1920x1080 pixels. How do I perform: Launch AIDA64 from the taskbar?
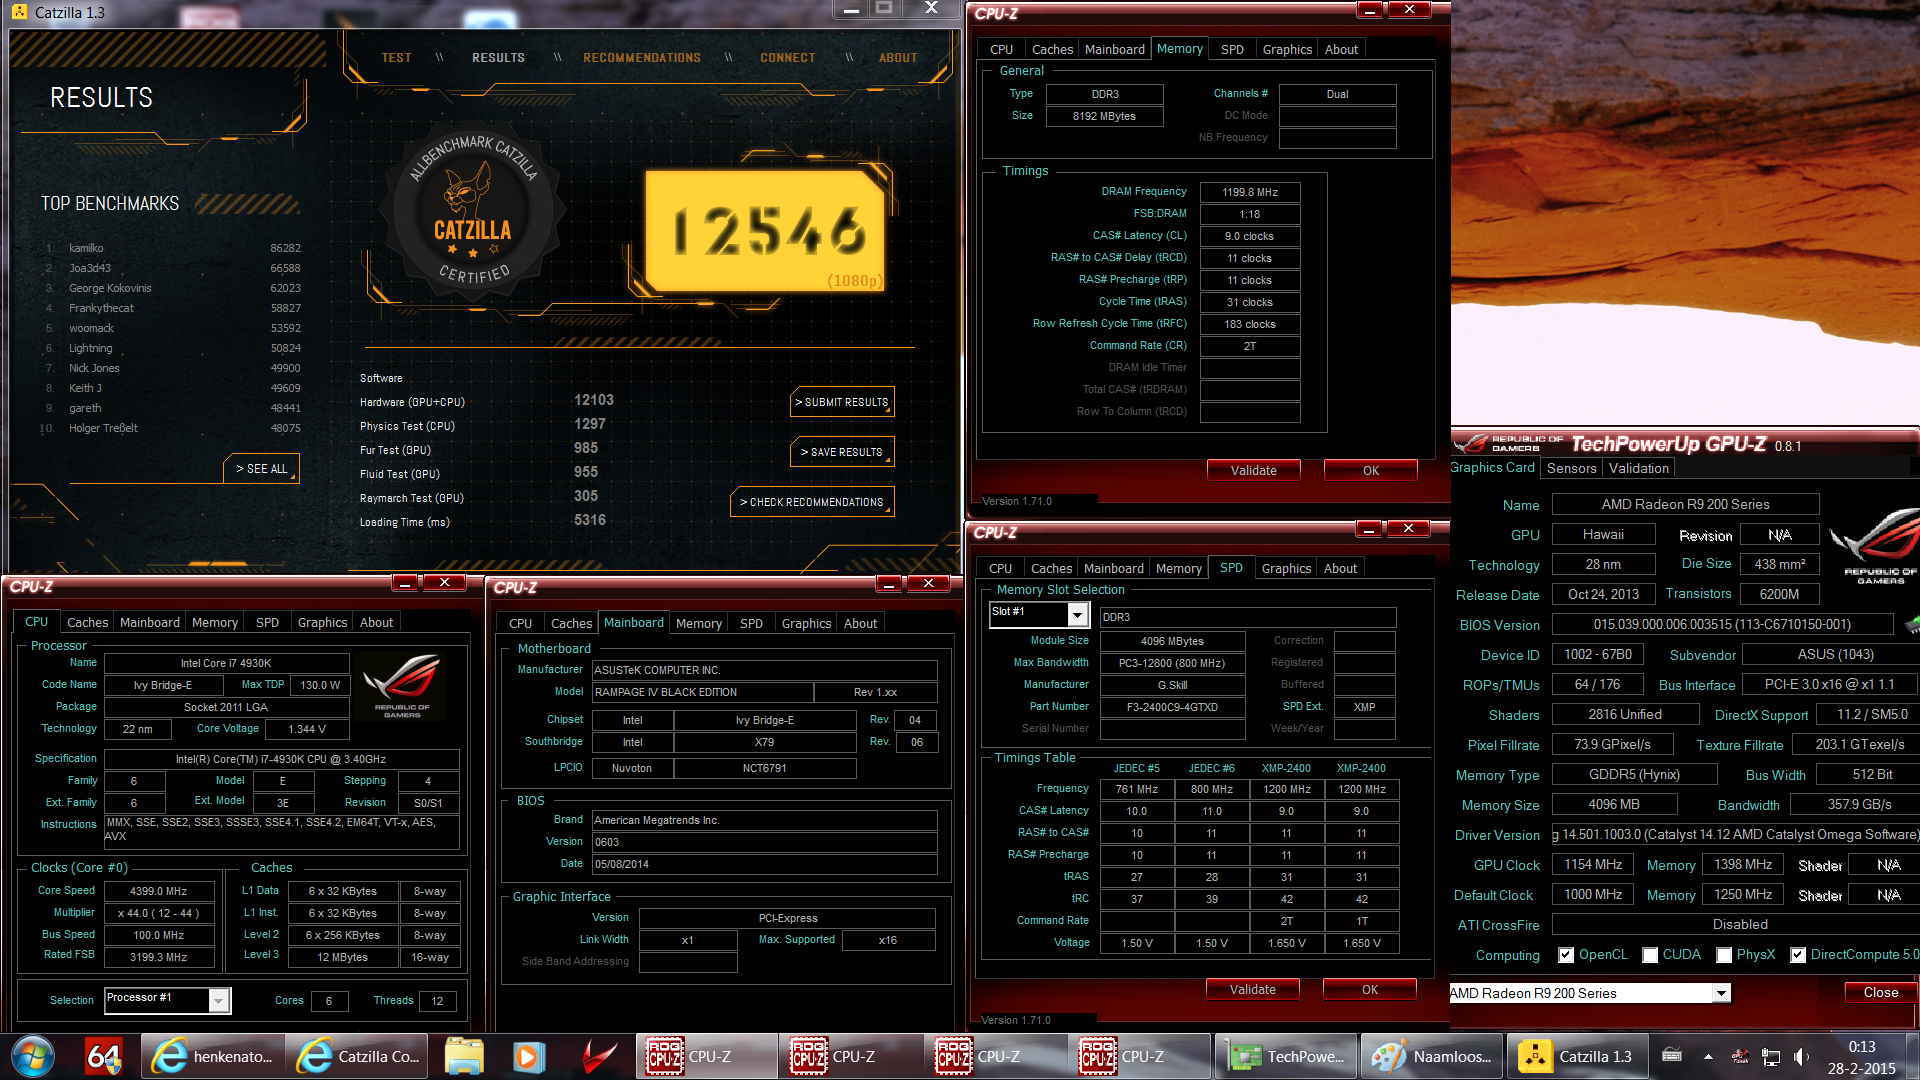pos(104,1056)
